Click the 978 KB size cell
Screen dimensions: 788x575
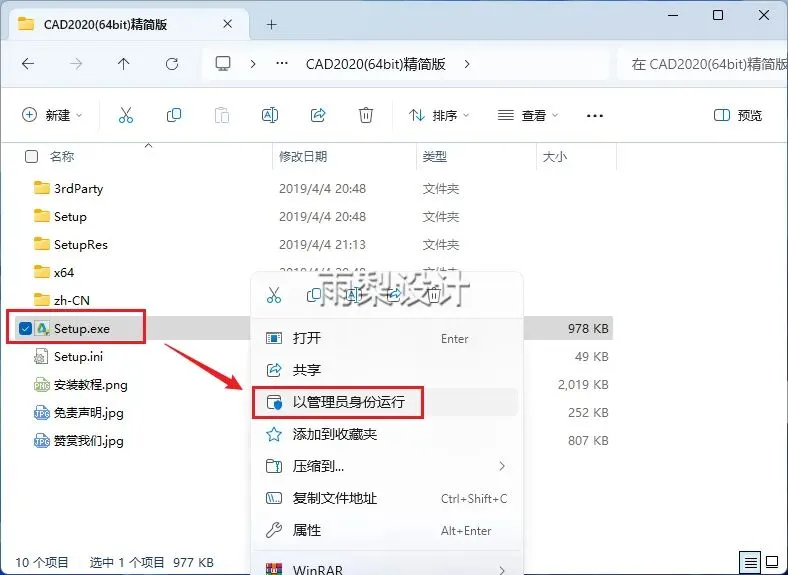click(588, 328)
